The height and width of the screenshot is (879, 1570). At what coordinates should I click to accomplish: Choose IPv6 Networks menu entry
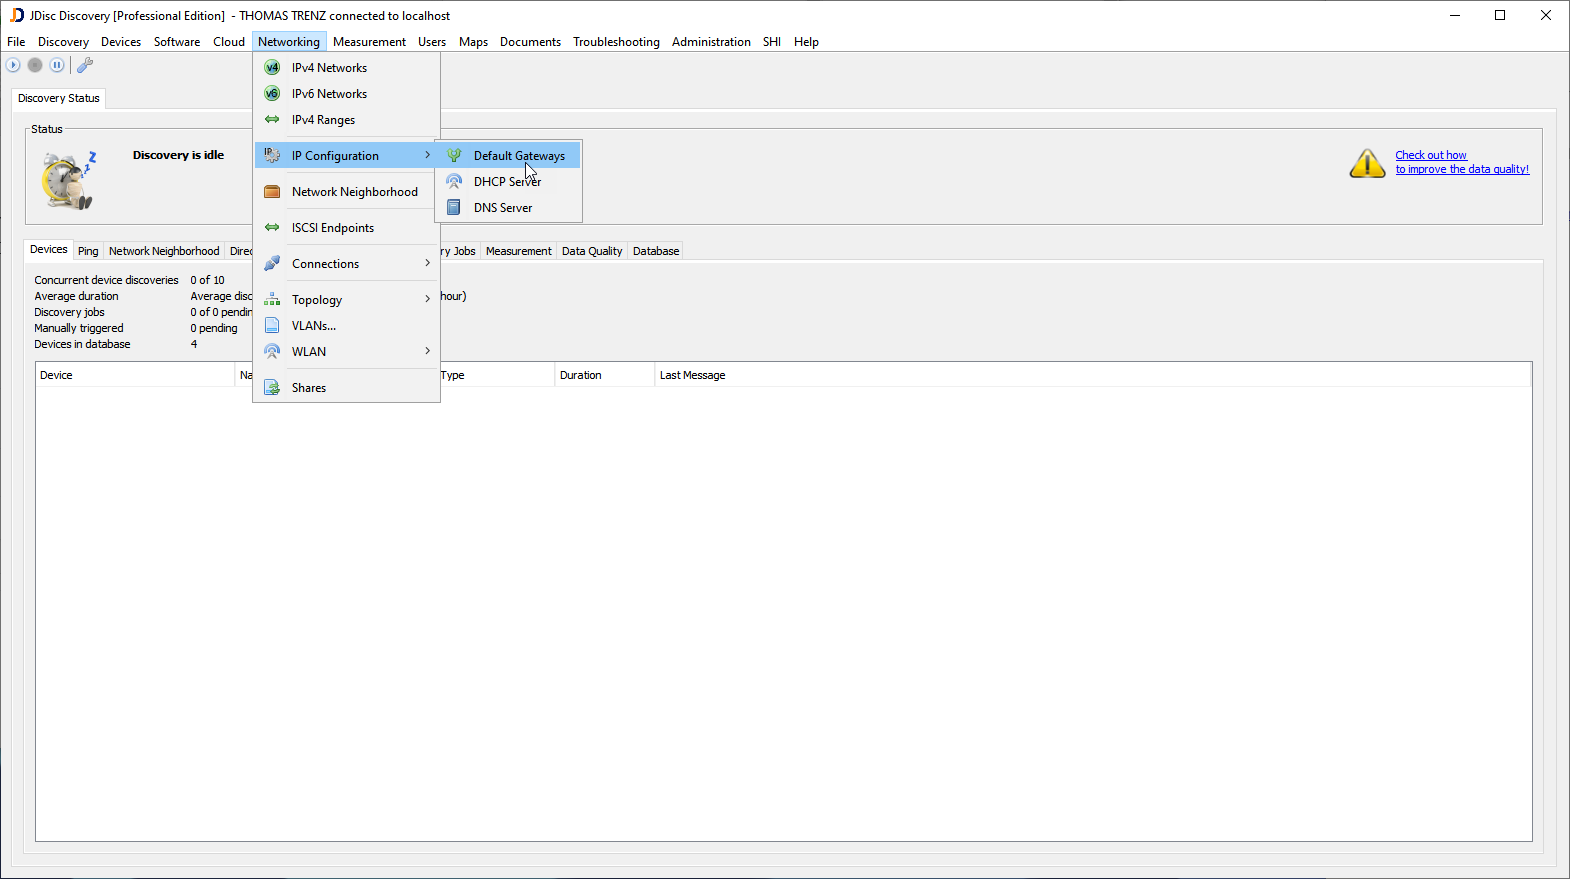point(346,94)
